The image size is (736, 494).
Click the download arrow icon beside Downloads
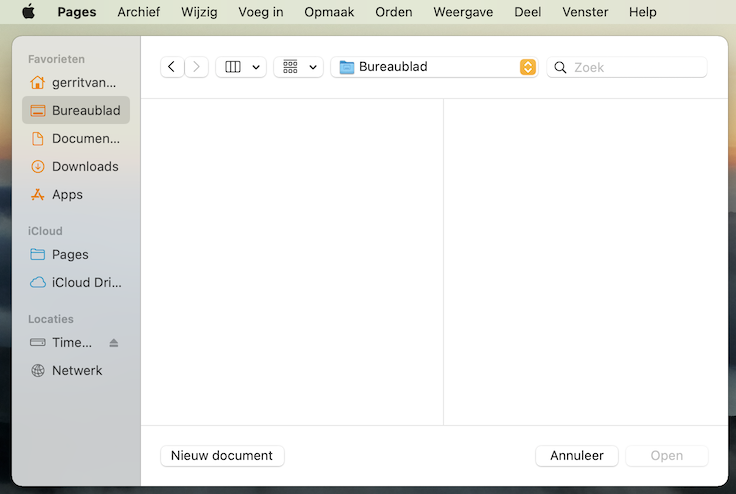(38, 166)
